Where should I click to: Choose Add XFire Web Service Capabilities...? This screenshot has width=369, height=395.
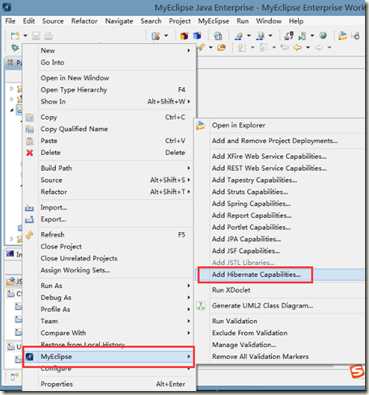tap(269, 156)
